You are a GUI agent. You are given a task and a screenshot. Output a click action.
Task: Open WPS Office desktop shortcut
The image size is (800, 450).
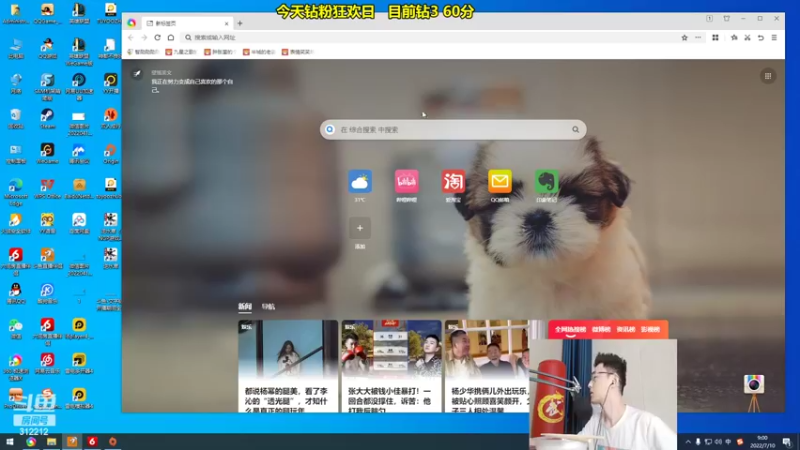[47, 188]
